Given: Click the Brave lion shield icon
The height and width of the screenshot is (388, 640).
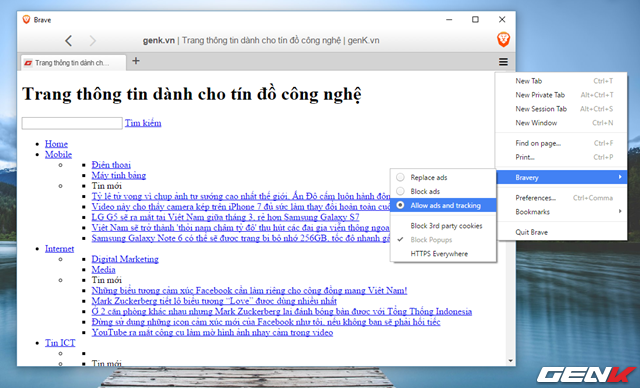Looking at the screenshot, I should point(503,40).
